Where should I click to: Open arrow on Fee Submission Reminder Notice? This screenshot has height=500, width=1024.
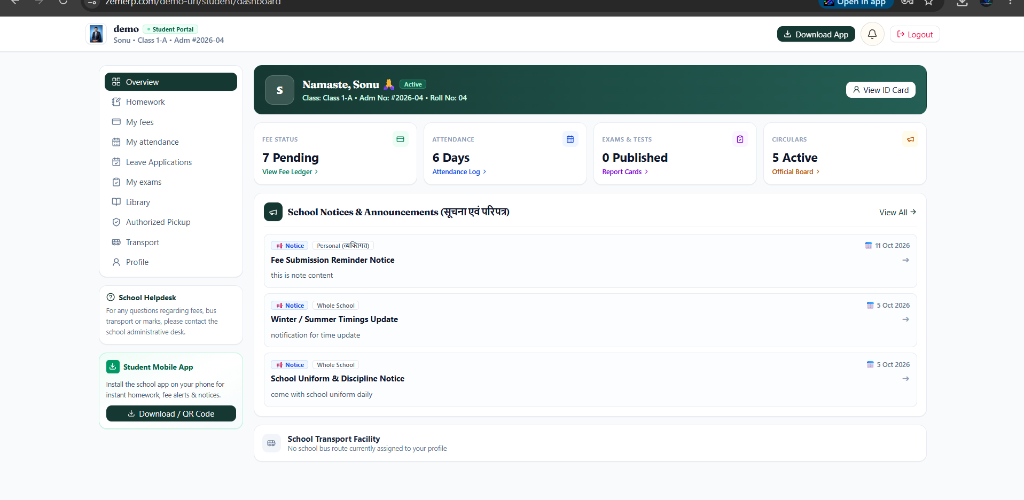click(905, 260)
